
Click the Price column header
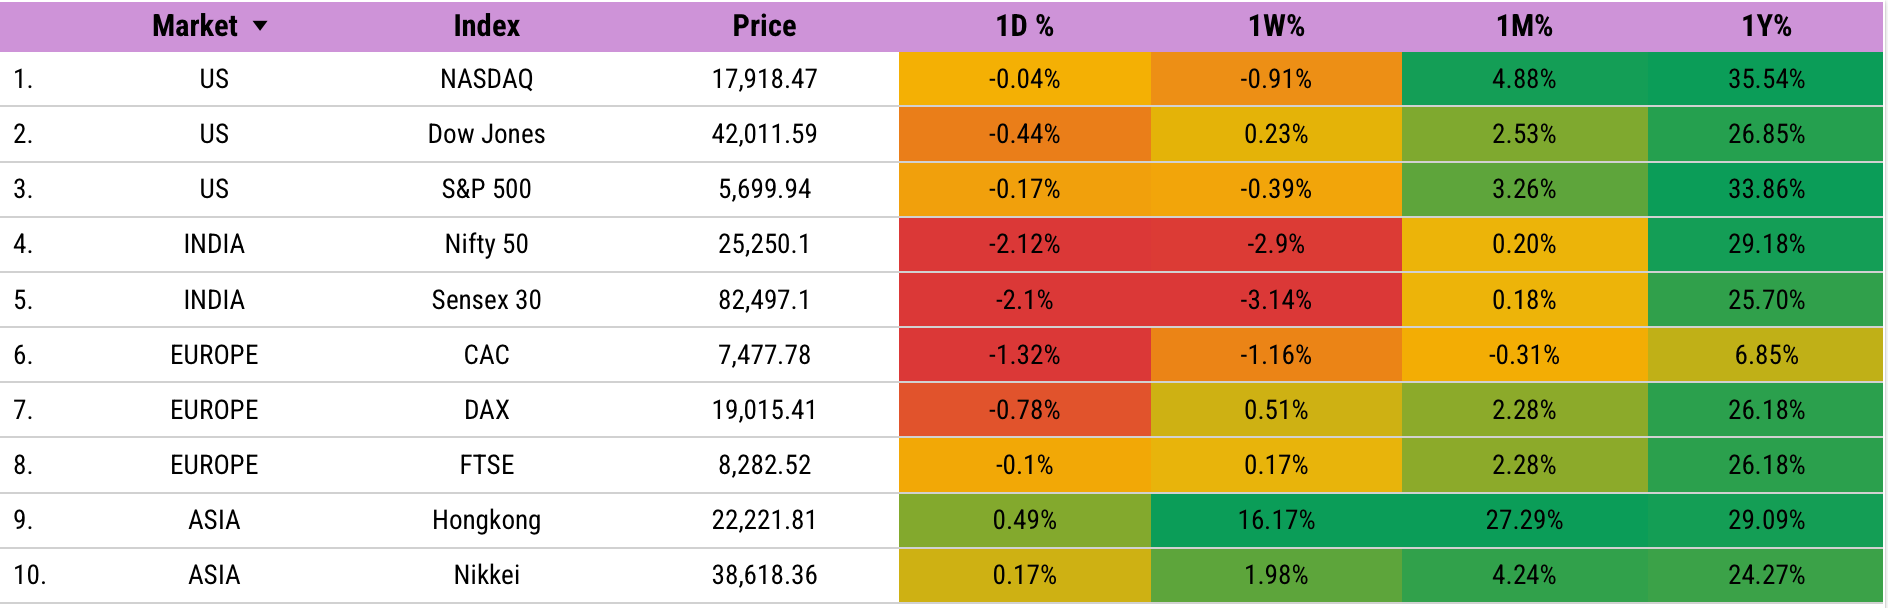click(764, 26)
